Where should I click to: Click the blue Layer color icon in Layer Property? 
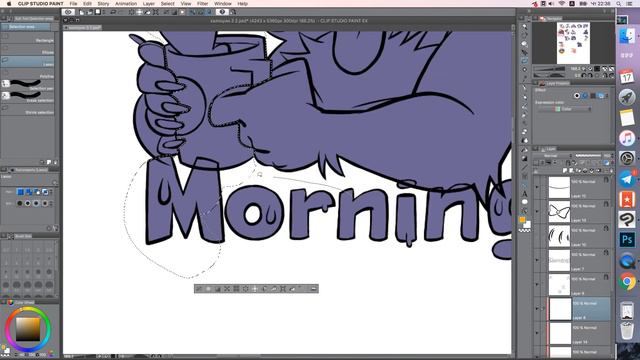point(601,96)
